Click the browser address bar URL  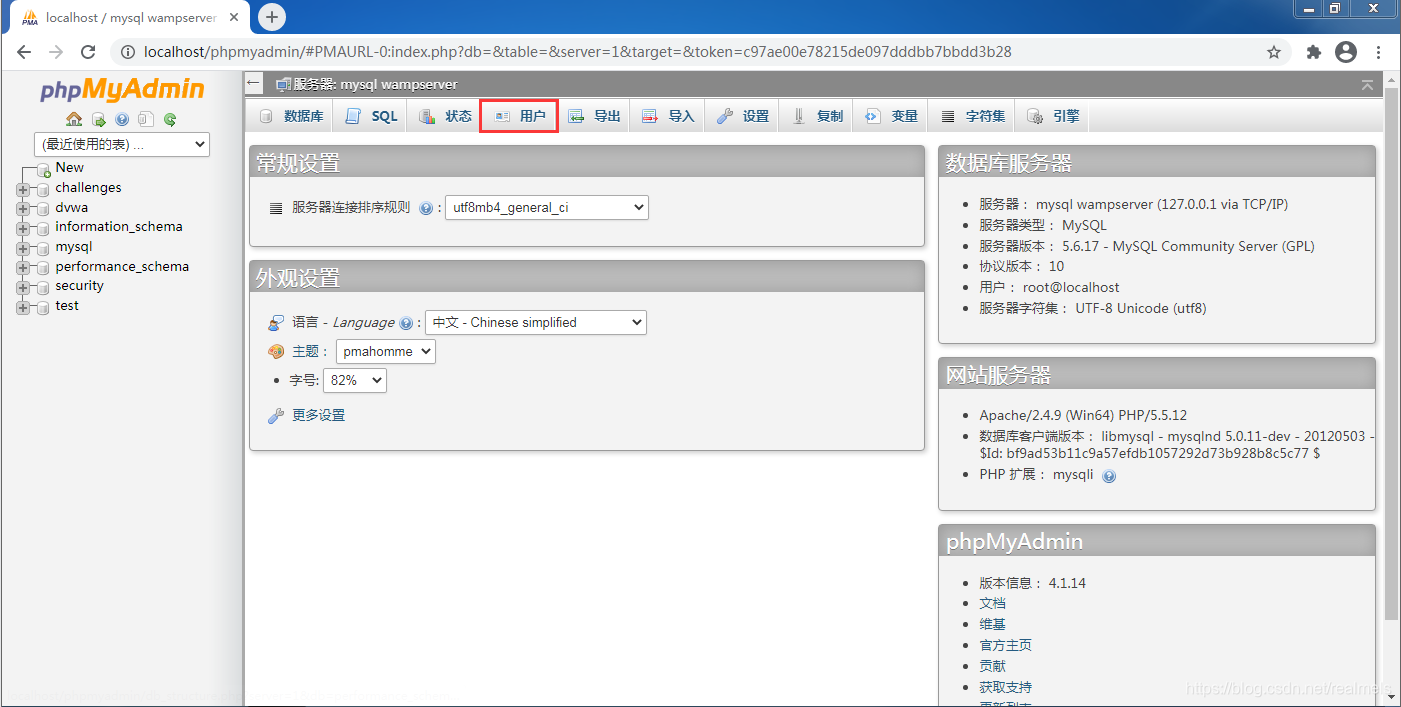(578, 52)
